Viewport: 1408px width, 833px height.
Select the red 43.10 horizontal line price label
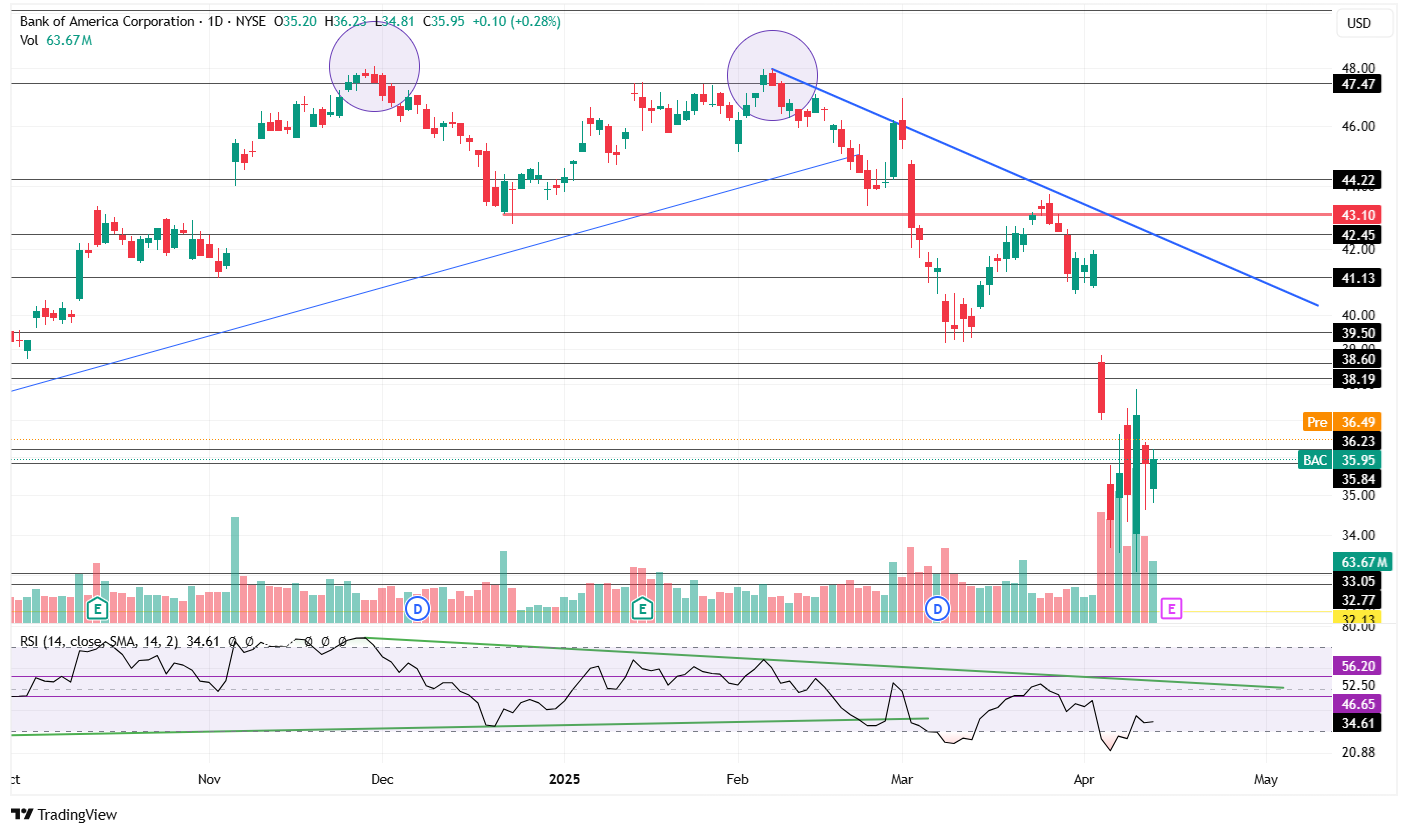click(1357, 214)
